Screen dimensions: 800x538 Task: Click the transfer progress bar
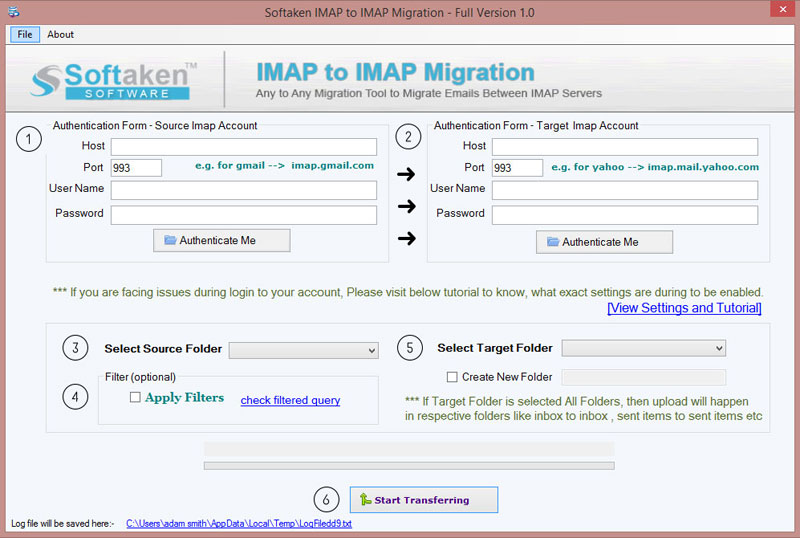(409, 466)
